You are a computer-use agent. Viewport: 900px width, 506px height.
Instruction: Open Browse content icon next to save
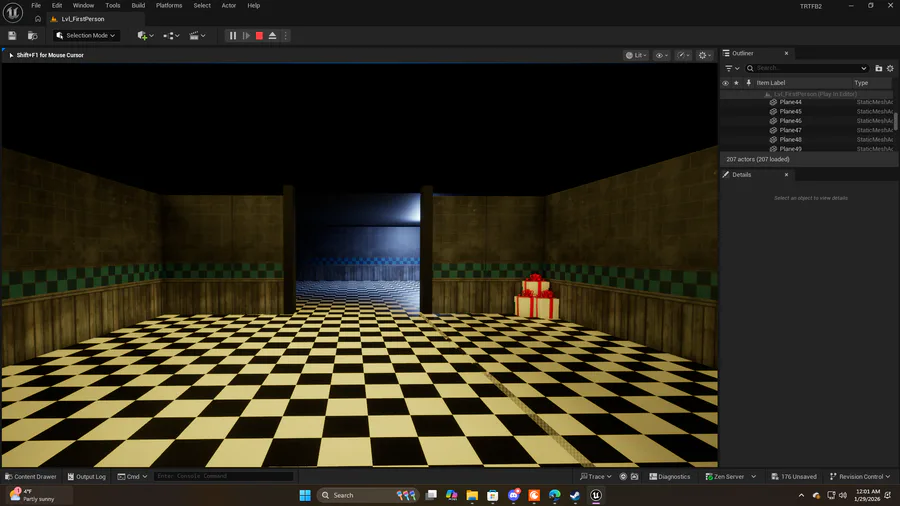coord(33,36)
